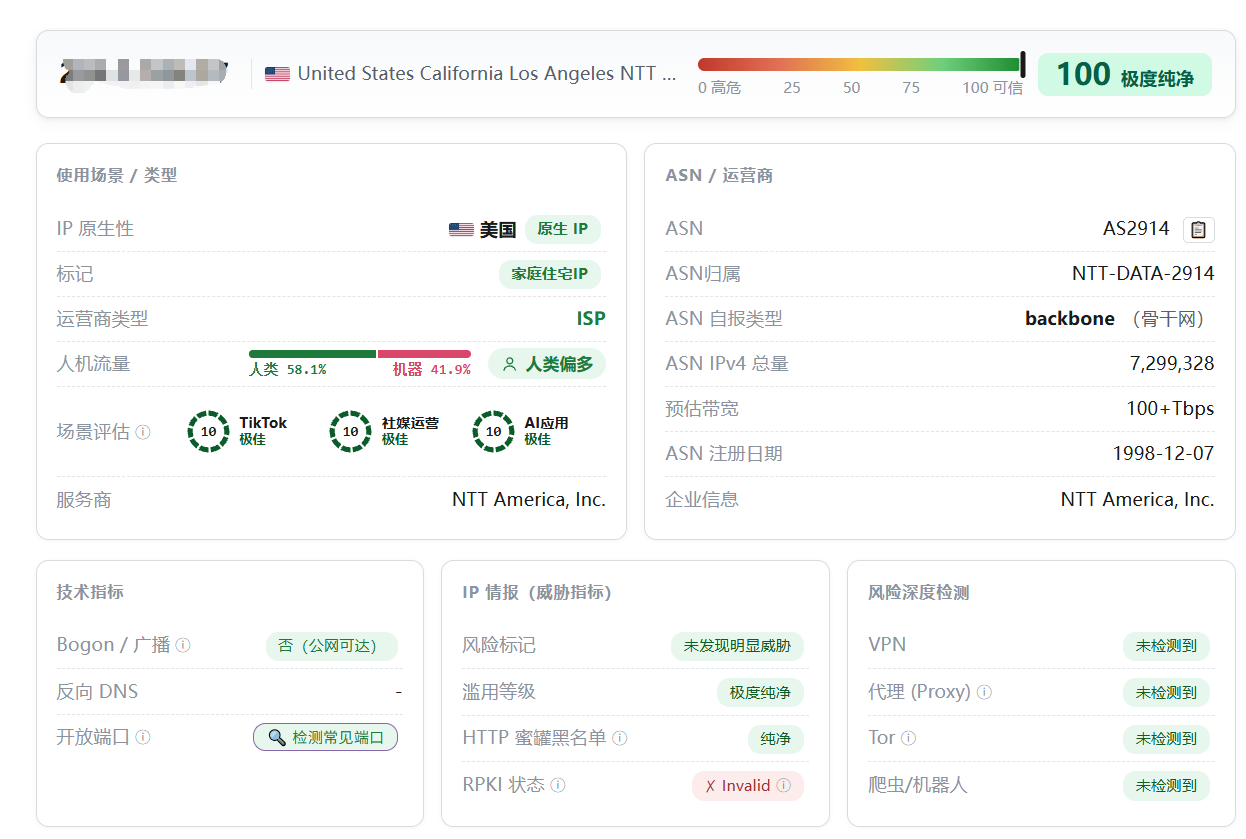The width and height of the screenshot is (1246, 839).
Task: Click the 人机流量 human/machine ratio bar
Action: point(360,354)
